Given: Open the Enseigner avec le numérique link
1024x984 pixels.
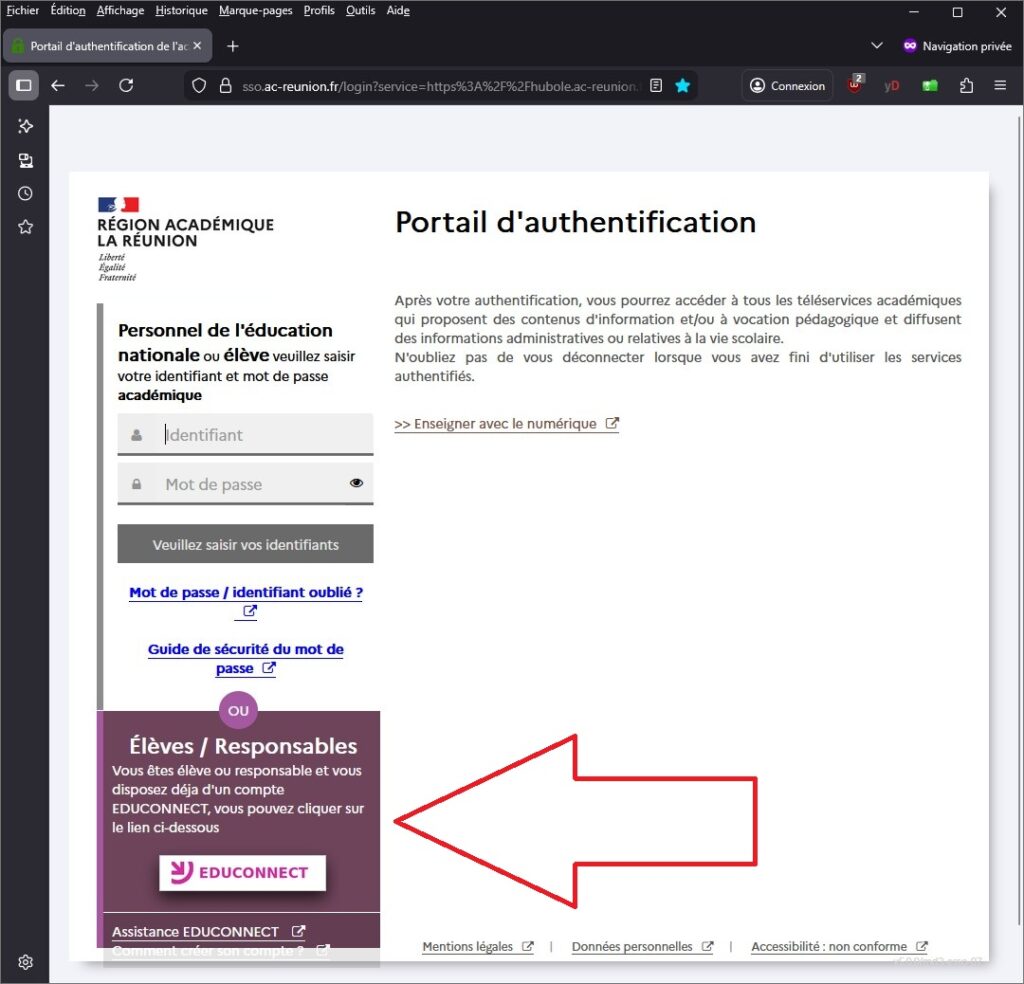Looking at the screenshot, I should click(x=496, y=424).
